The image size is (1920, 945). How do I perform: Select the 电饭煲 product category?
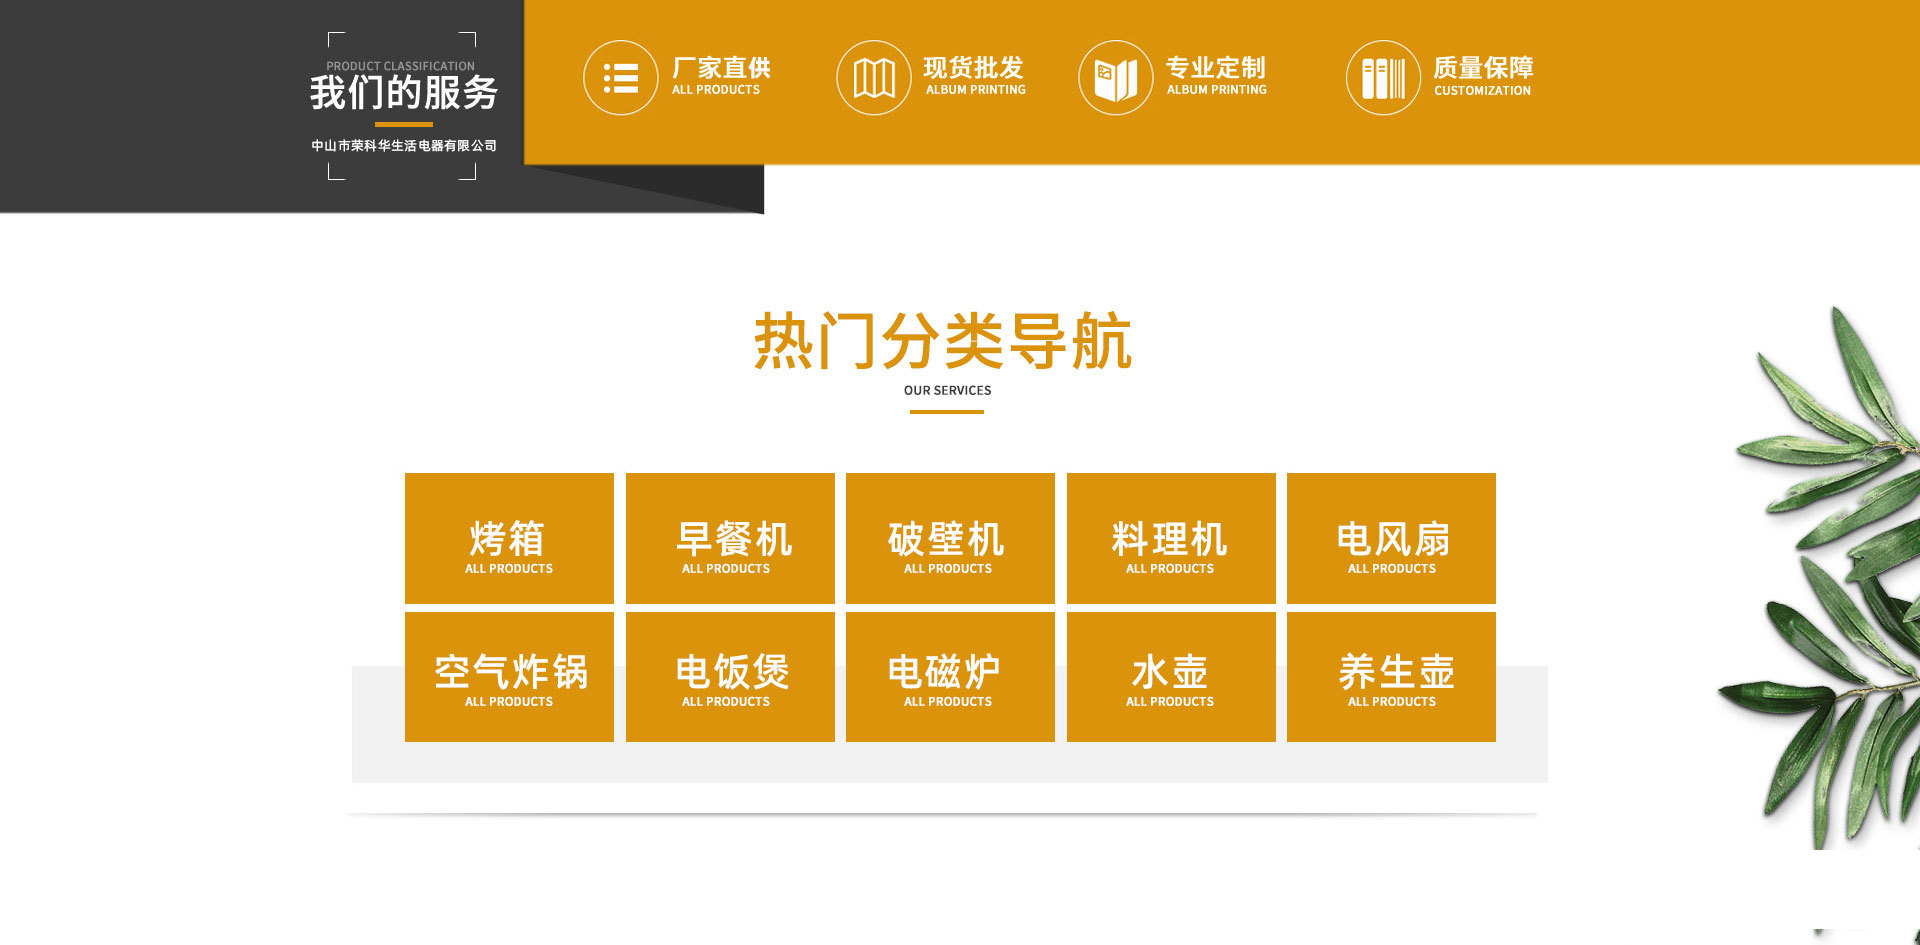coord(730,677)
